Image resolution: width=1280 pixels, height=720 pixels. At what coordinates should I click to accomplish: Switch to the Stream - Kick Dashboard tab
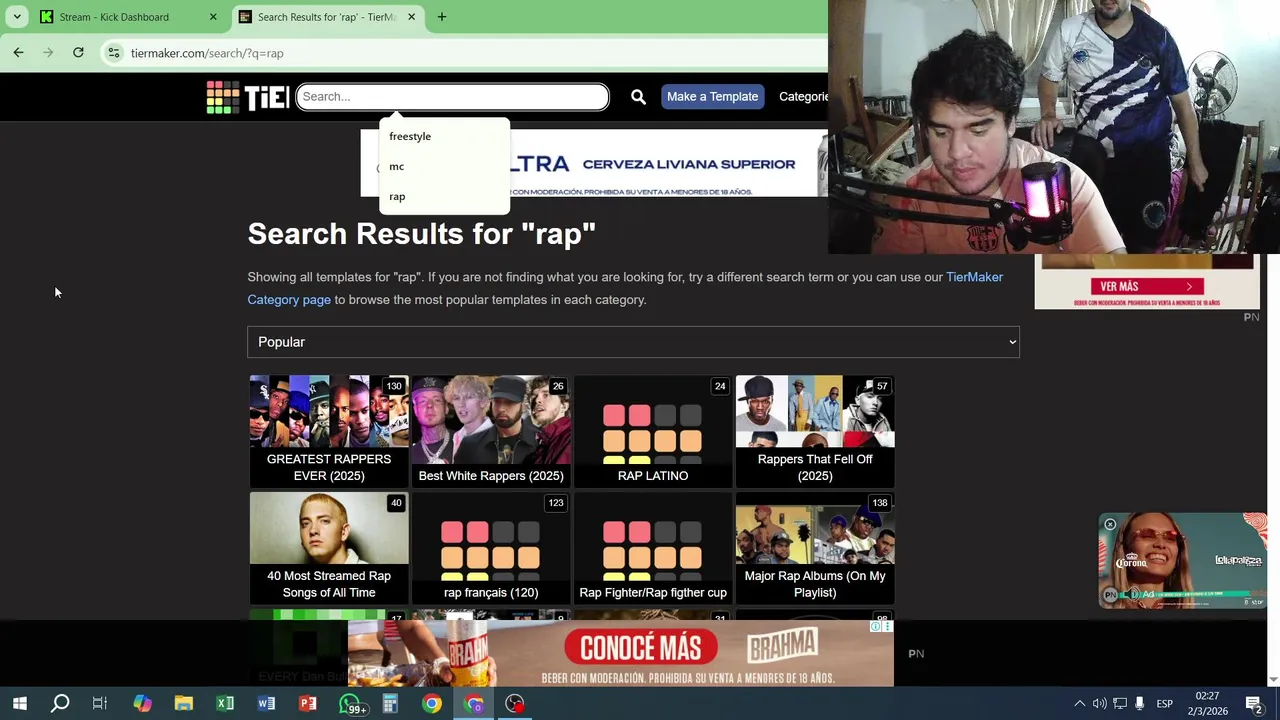[128, 17]
